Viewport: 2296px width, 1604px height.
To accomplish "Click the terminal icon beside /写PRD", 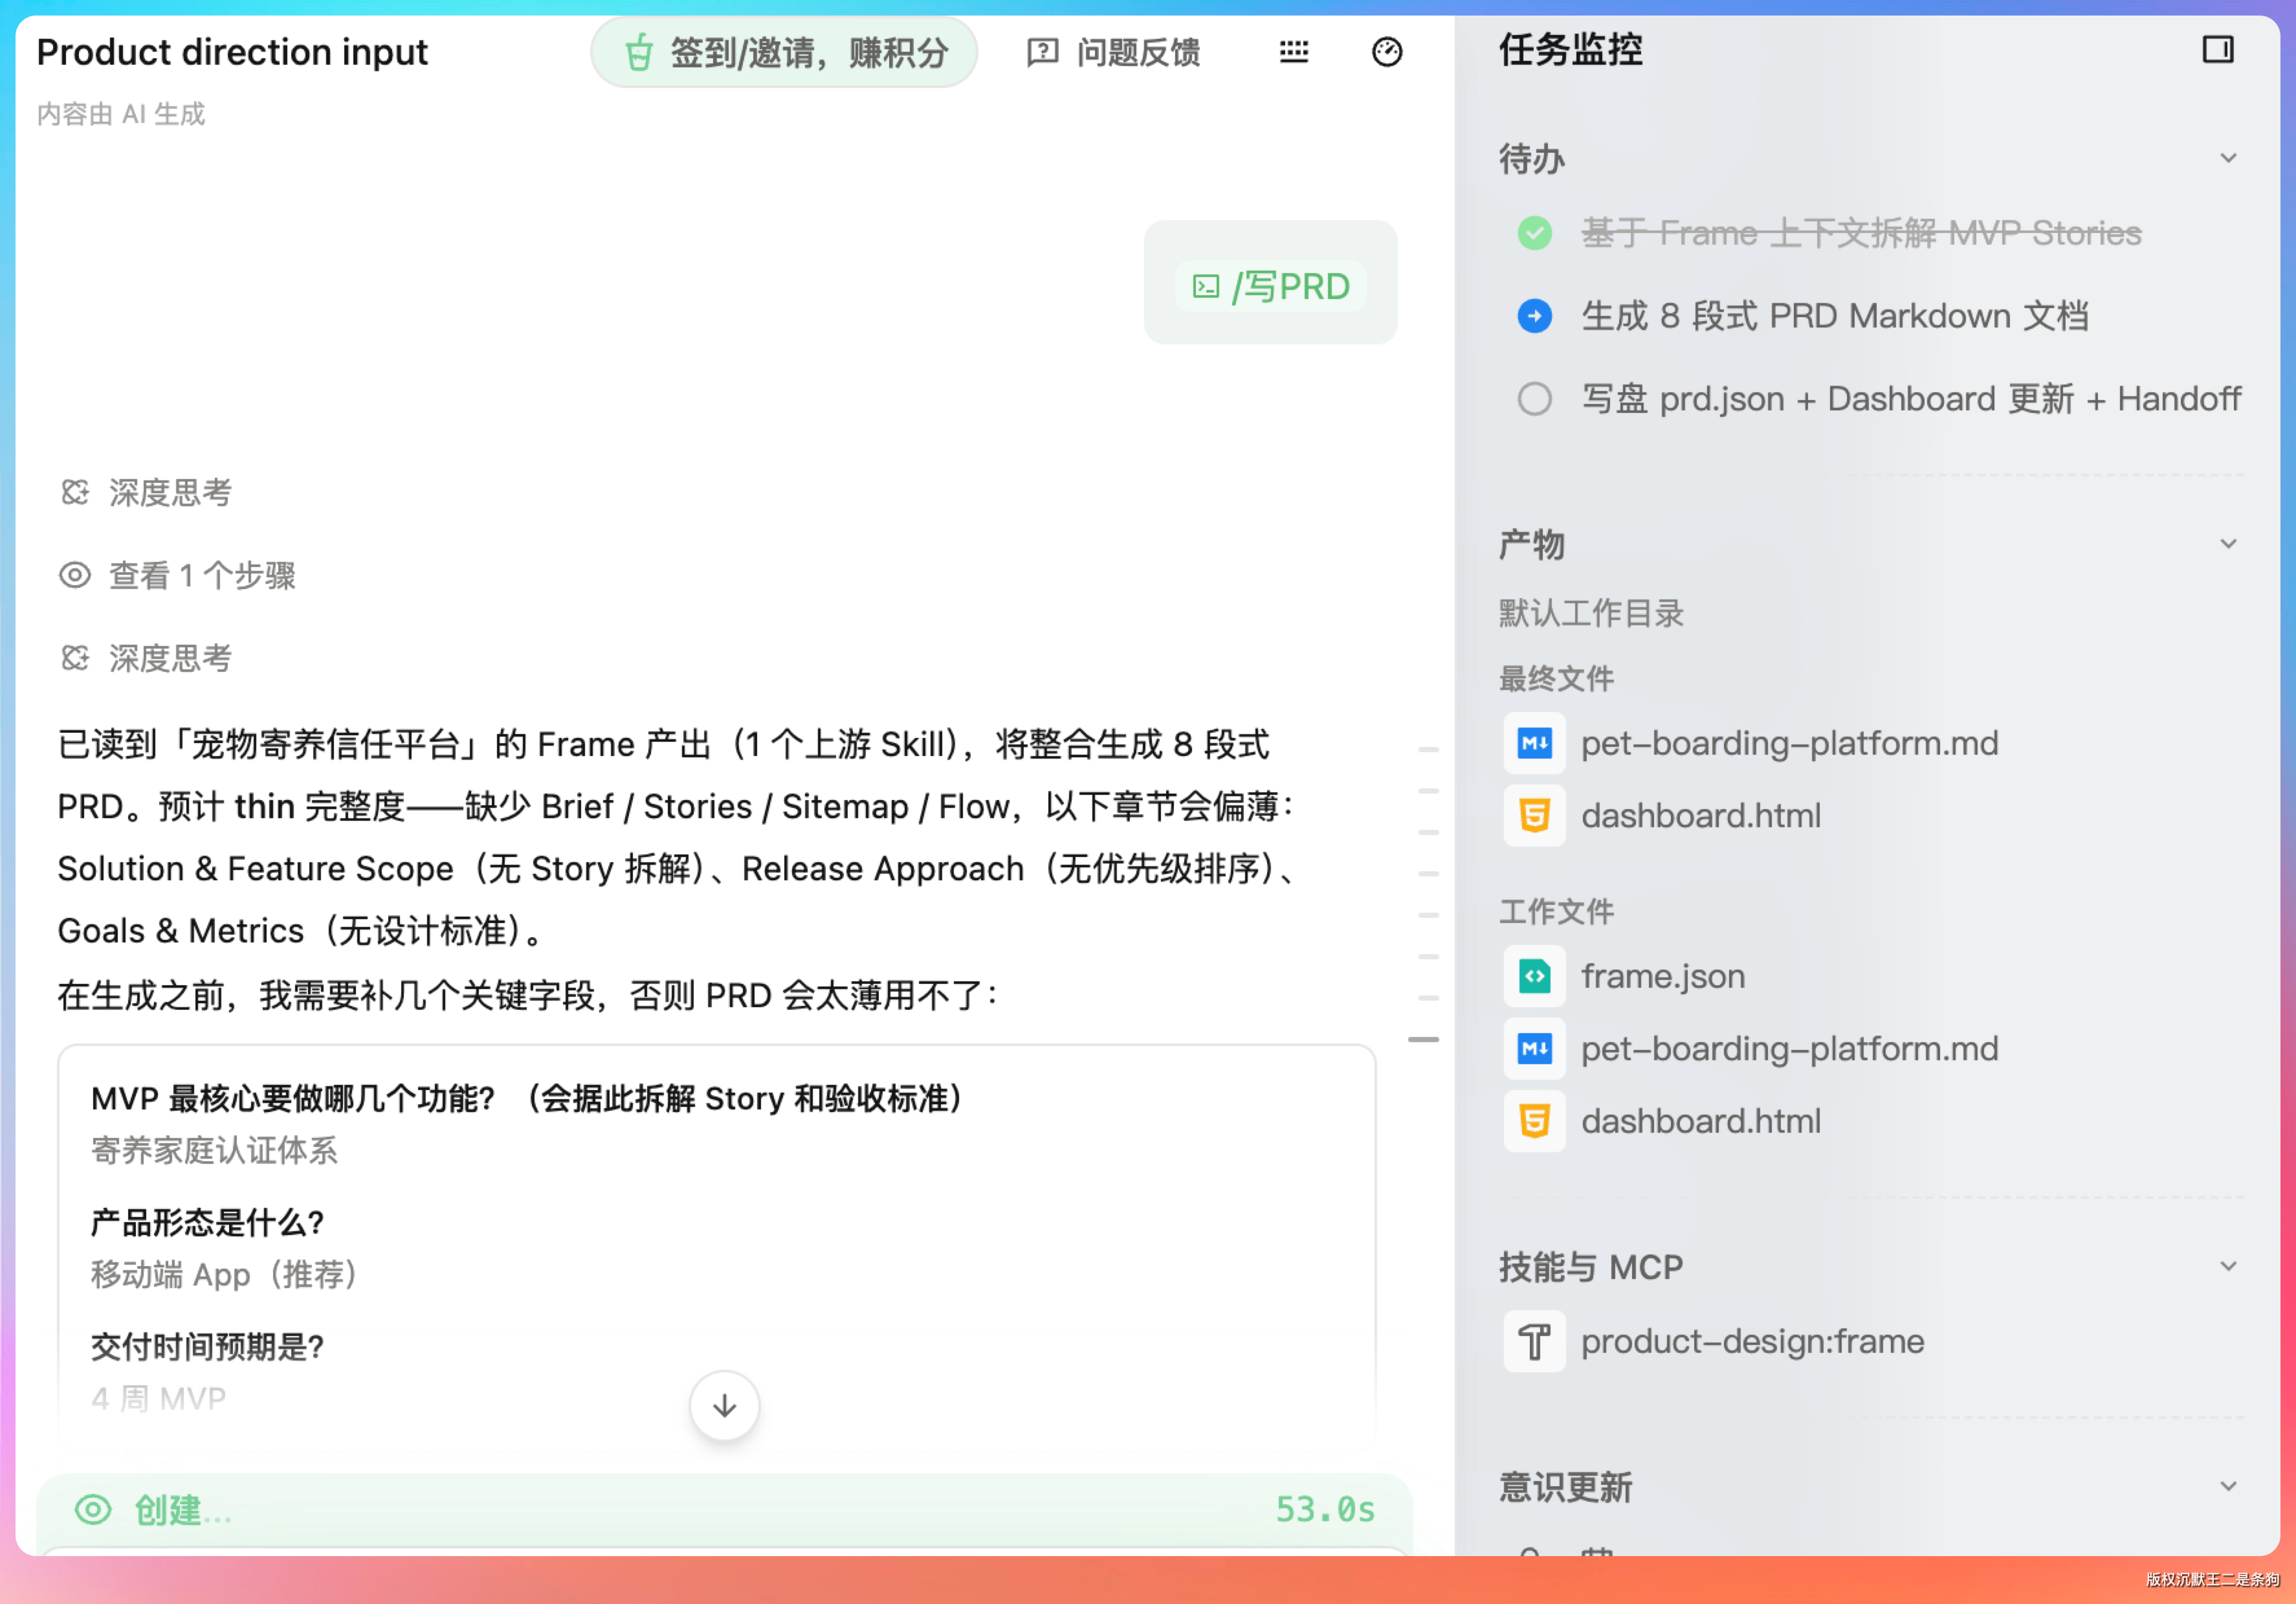I will click(1206, 287).
